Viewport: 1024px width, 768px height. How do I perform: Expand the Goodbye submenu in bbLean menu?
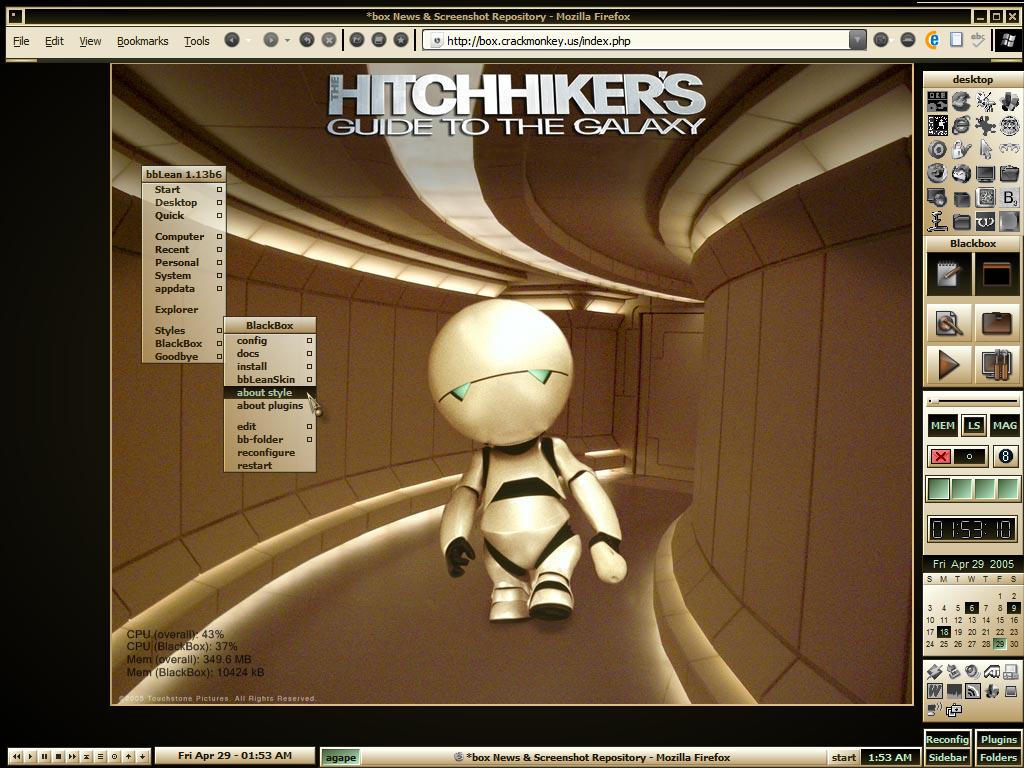point(184,357)
